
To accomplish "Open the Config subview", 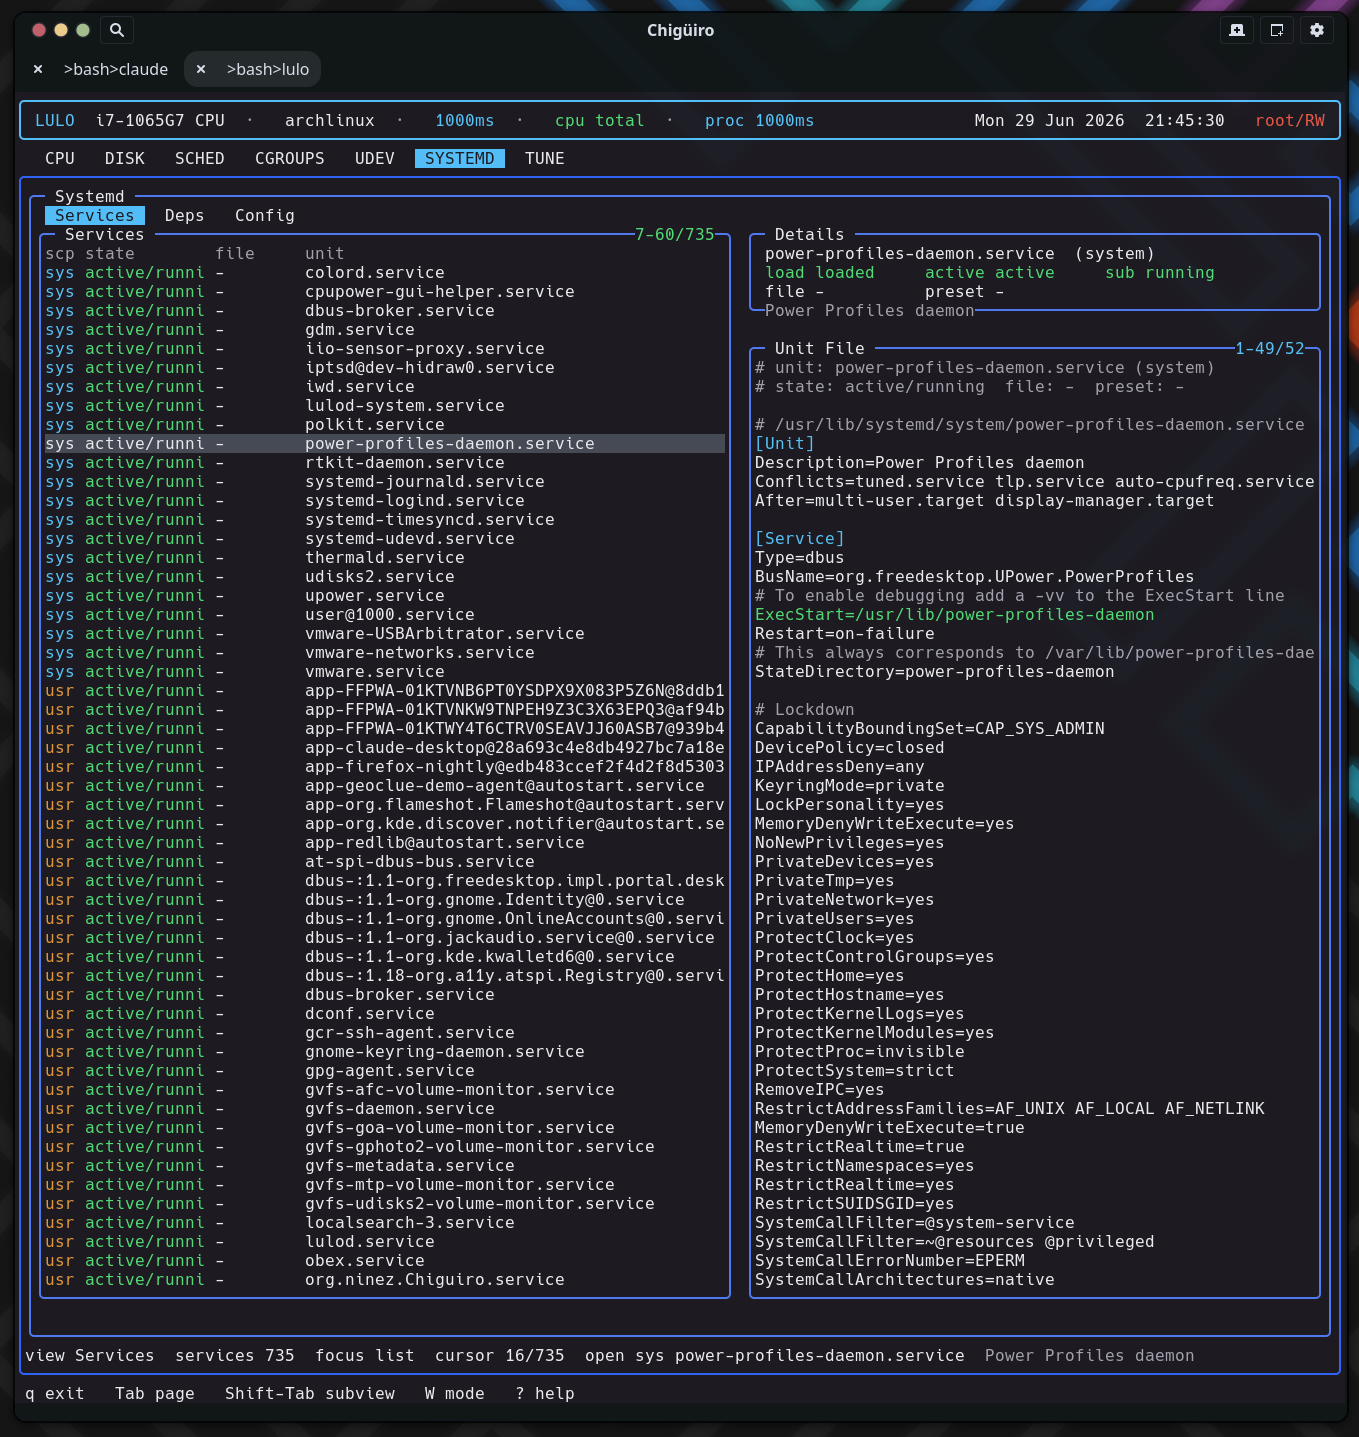I will click(265, 215).
